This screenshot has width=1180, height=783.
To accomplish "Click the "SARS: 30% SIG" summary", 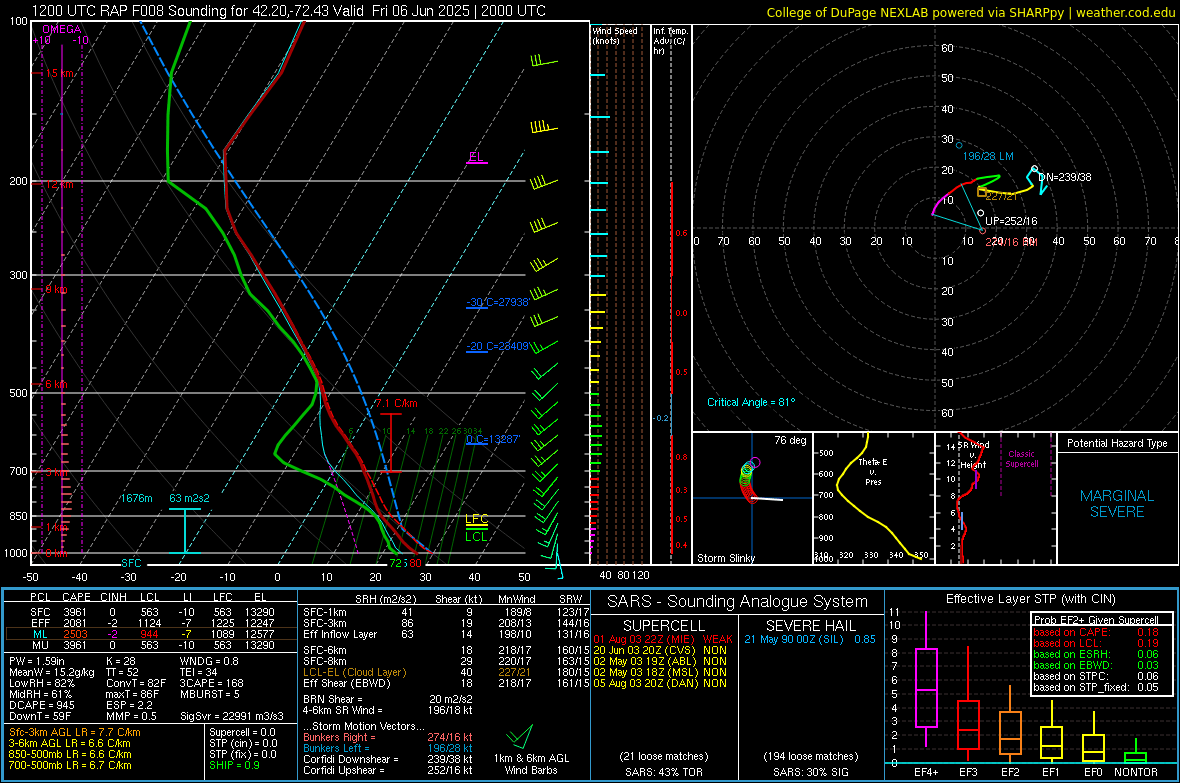I will click(x=810, y=772).
